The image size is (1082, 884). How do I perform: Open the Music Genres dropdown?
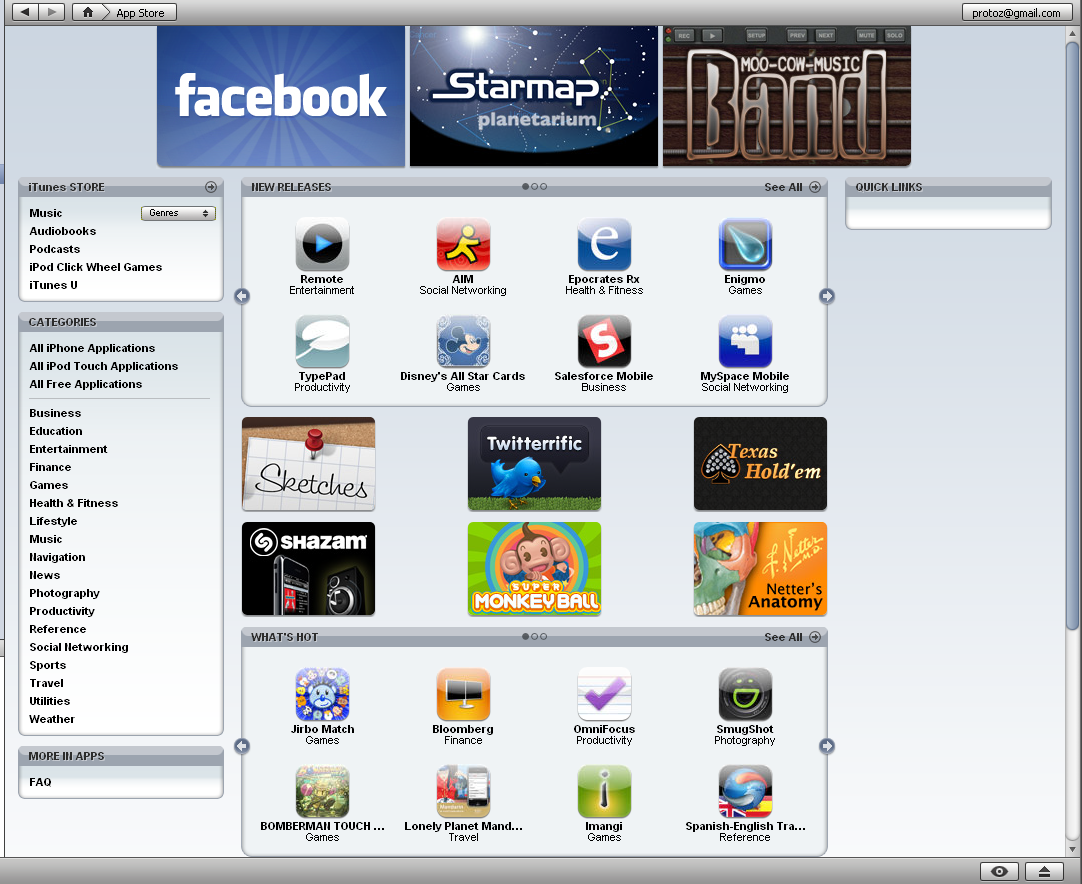pos(178,213)
